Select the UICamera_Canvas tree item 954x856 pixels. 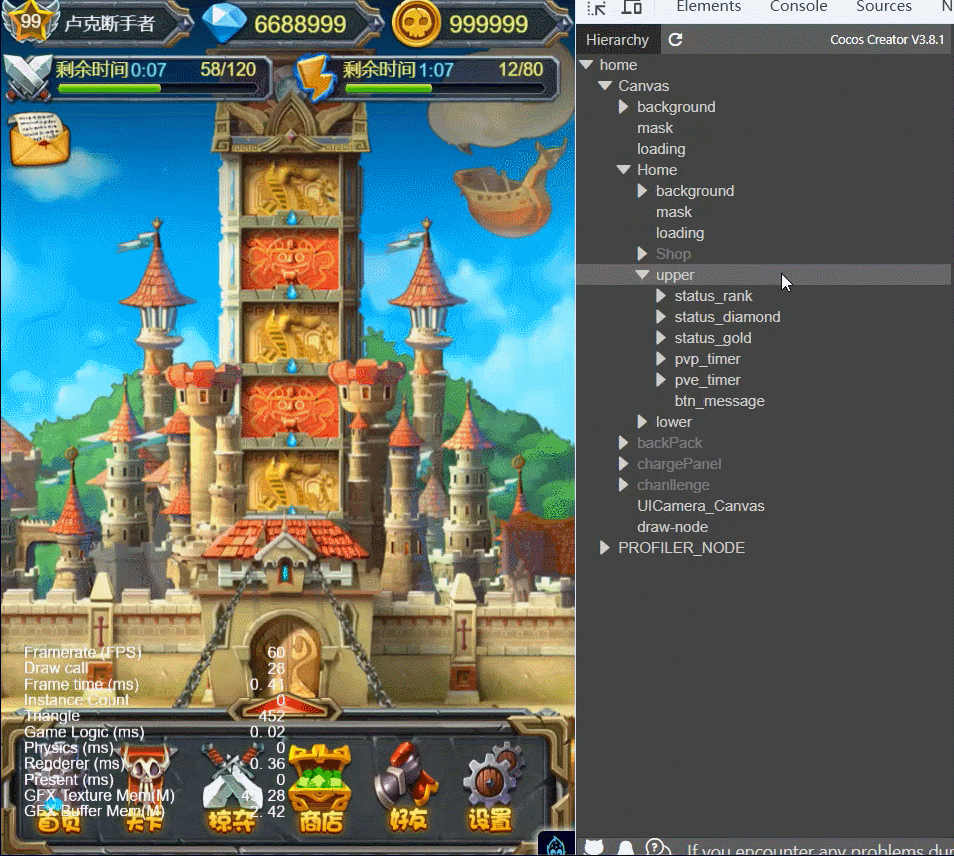coord(700,506)
